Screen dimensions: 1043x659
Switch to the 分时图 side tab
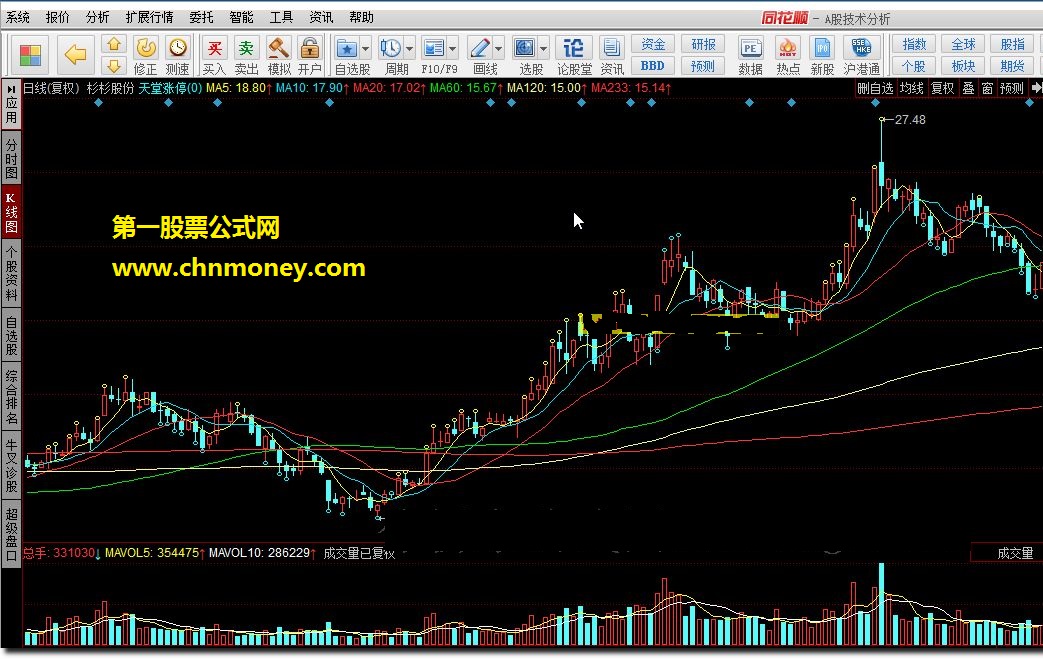(11, 158)
